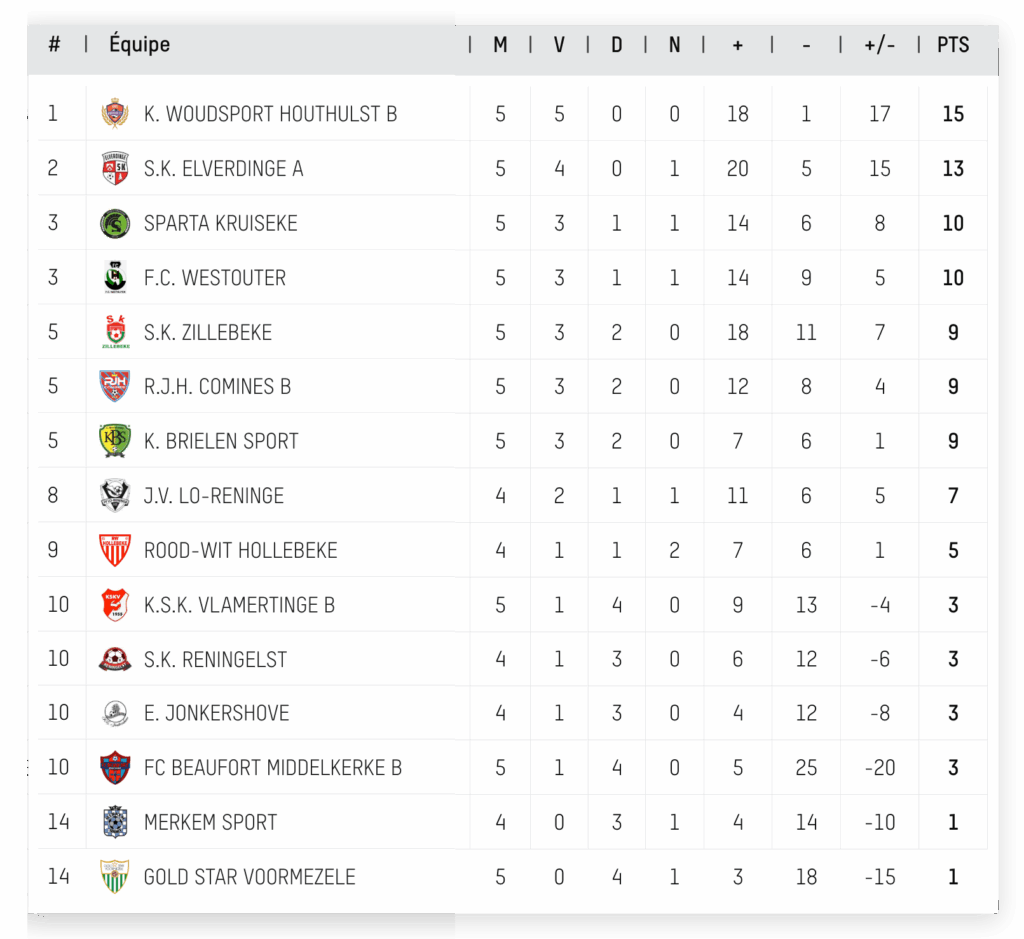Click the Merkem Sport checkered logo
1024x939 pixels.
click(x=115, y=821)
